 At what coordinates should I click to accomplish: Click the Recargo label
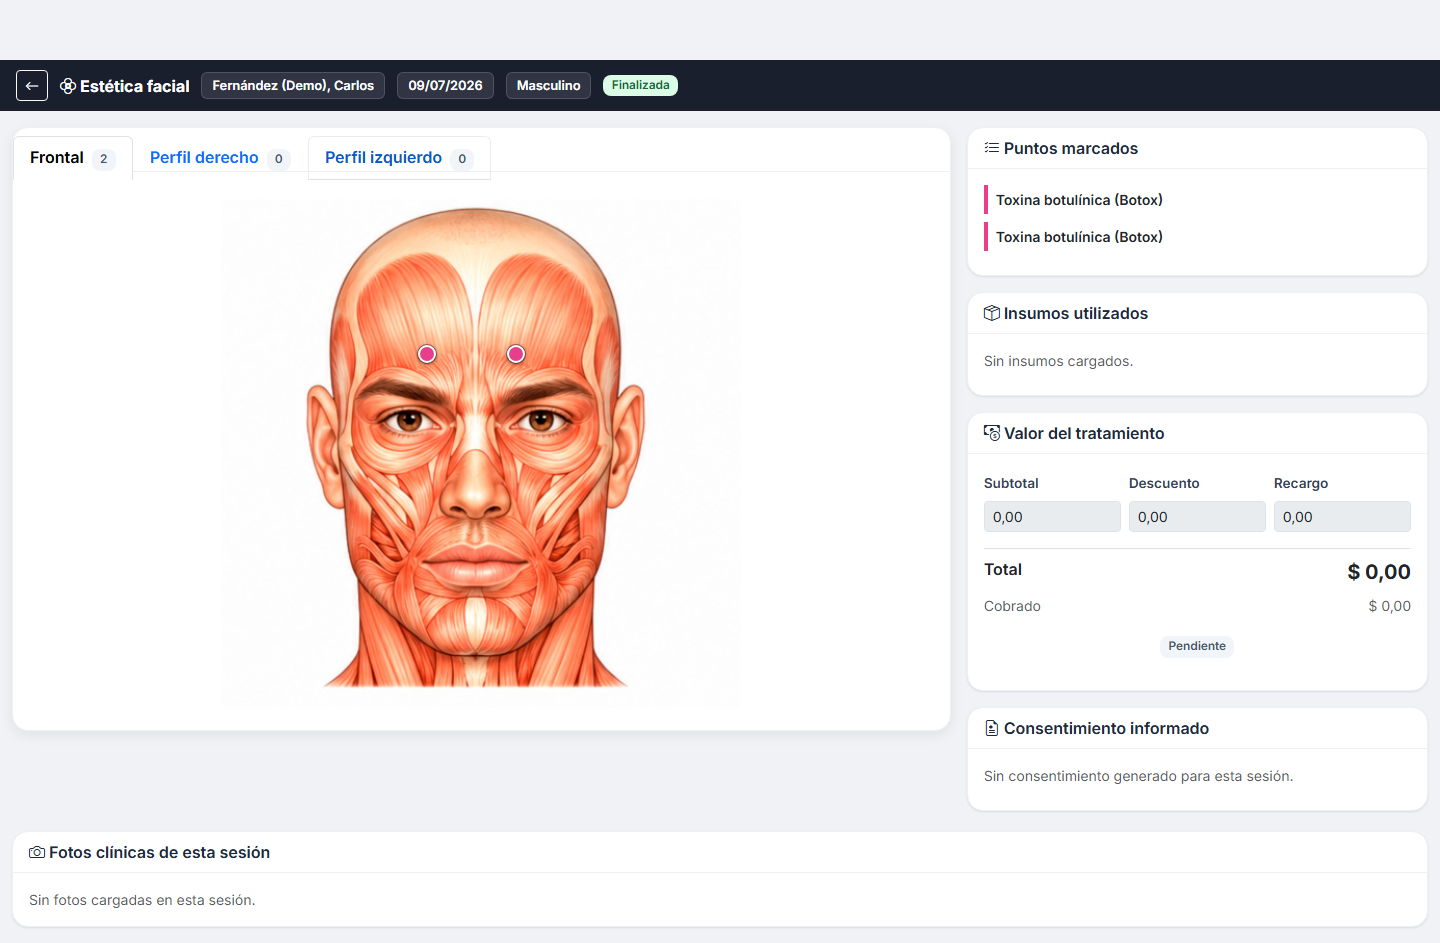point(1301,483)
